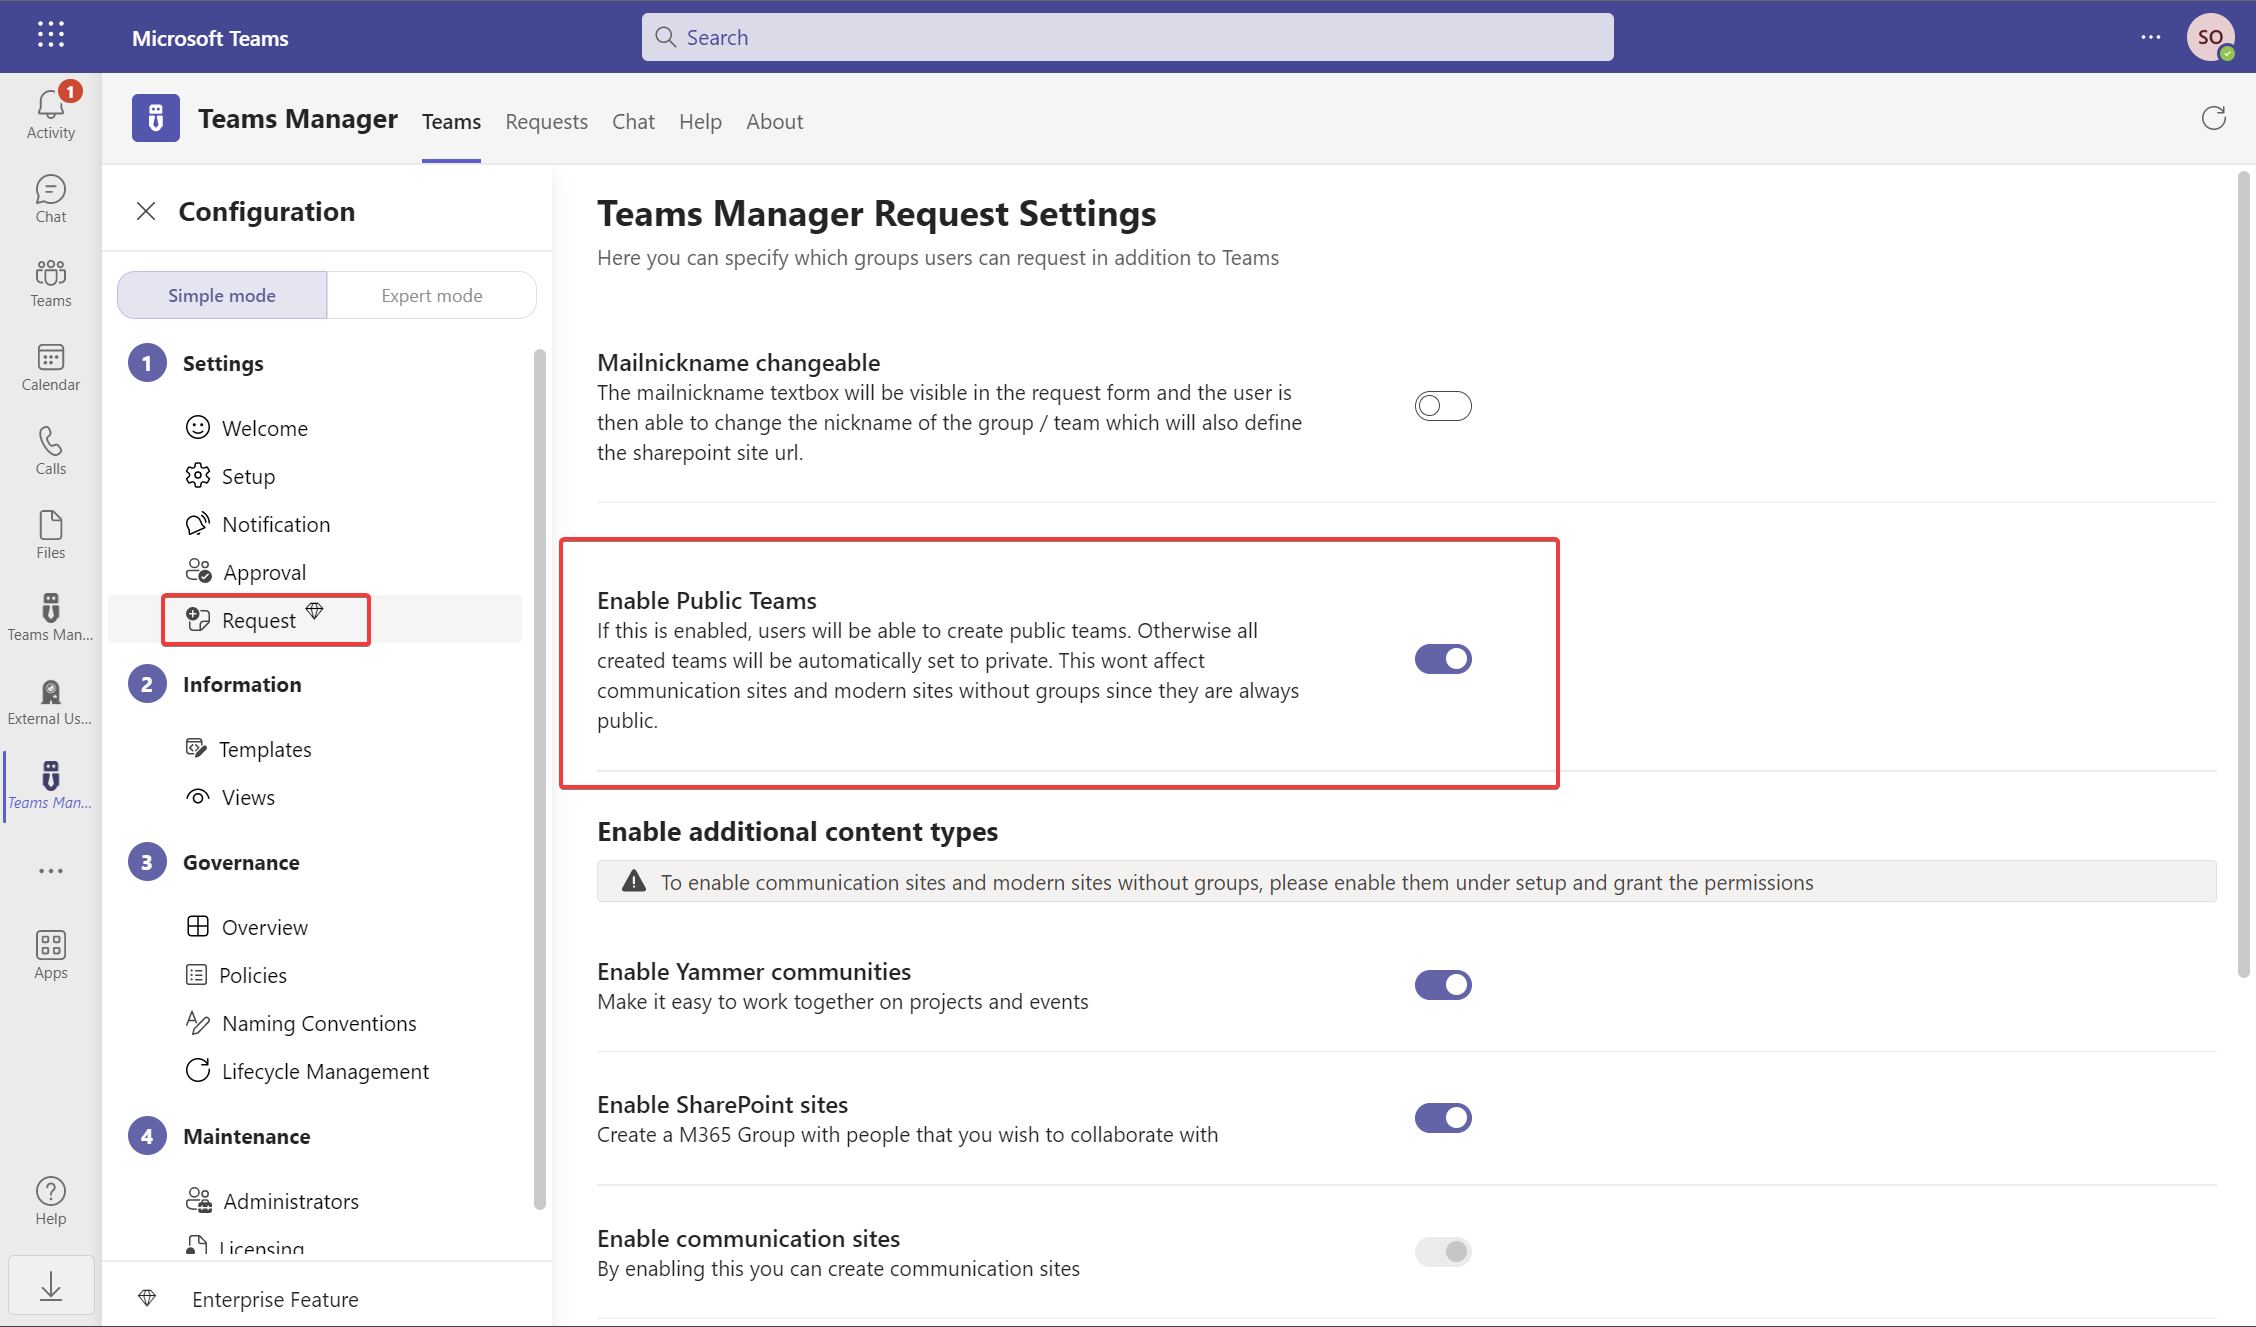Click the download icon at bottom left
The height and width of the screenshot is (1327, 2256).
(51, 1286)
